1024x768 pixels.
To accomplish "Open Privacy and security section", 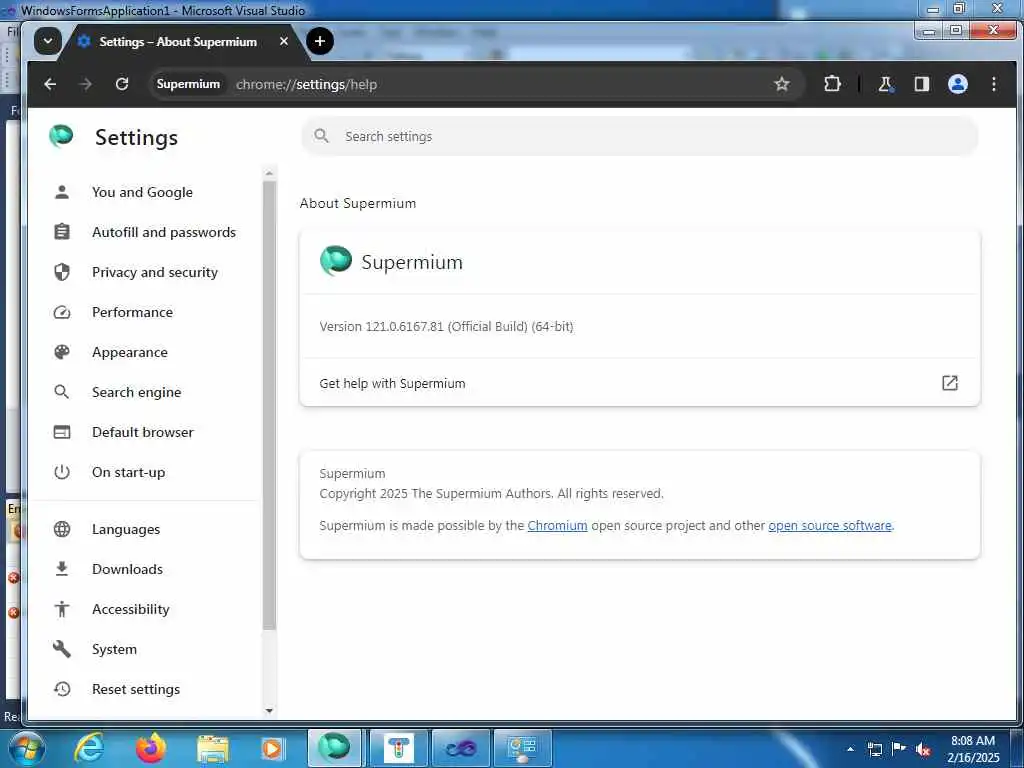I will point(155,272).
